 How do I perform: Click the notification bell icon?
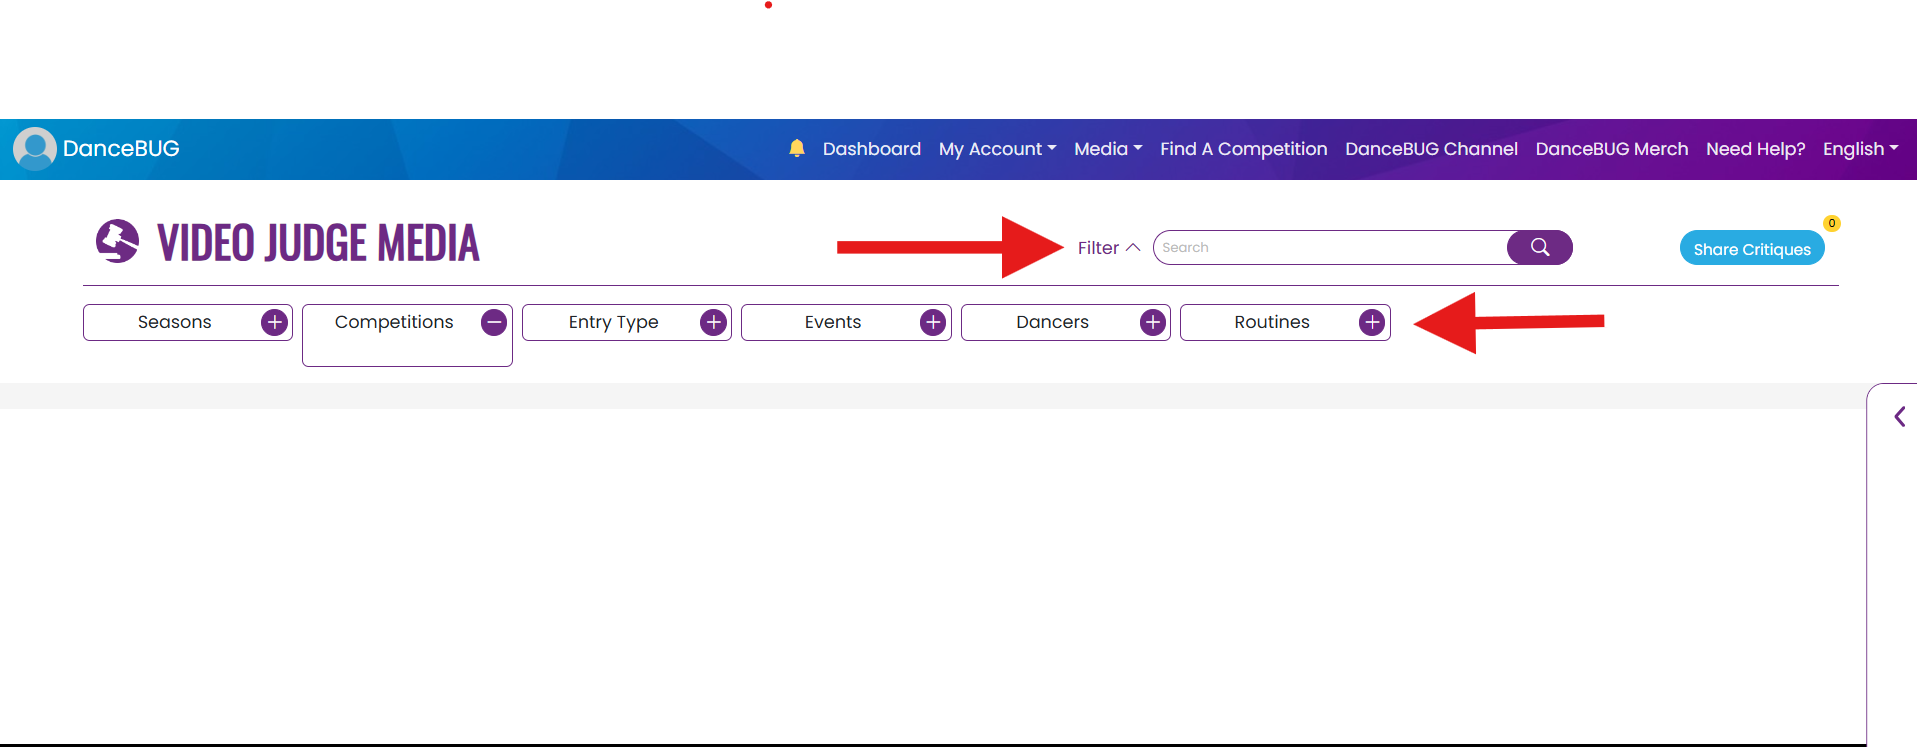click(796, 148)
